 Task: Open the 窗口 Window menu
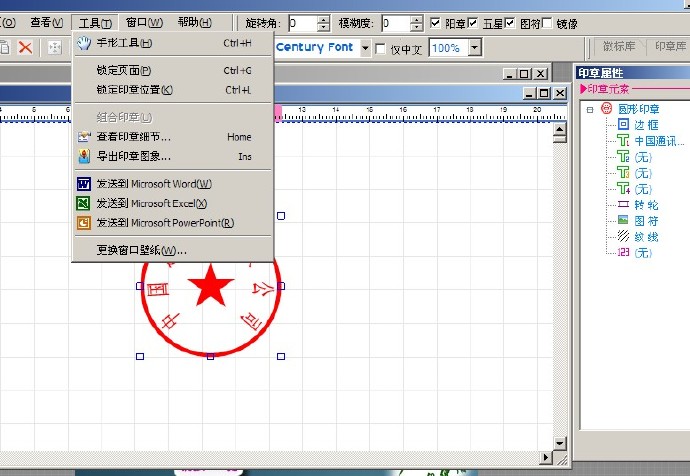tap(144, 22)
